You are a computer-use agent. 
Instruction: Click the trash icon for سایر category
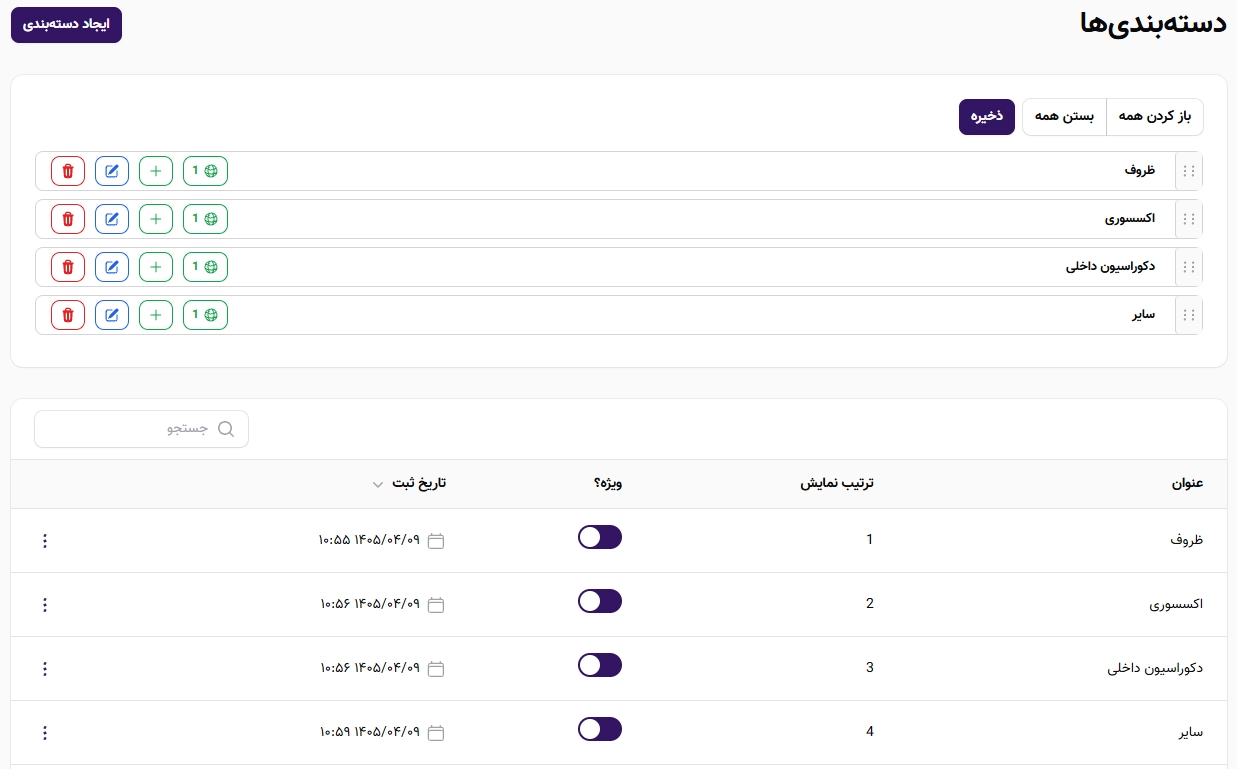[x=68, y=315]
